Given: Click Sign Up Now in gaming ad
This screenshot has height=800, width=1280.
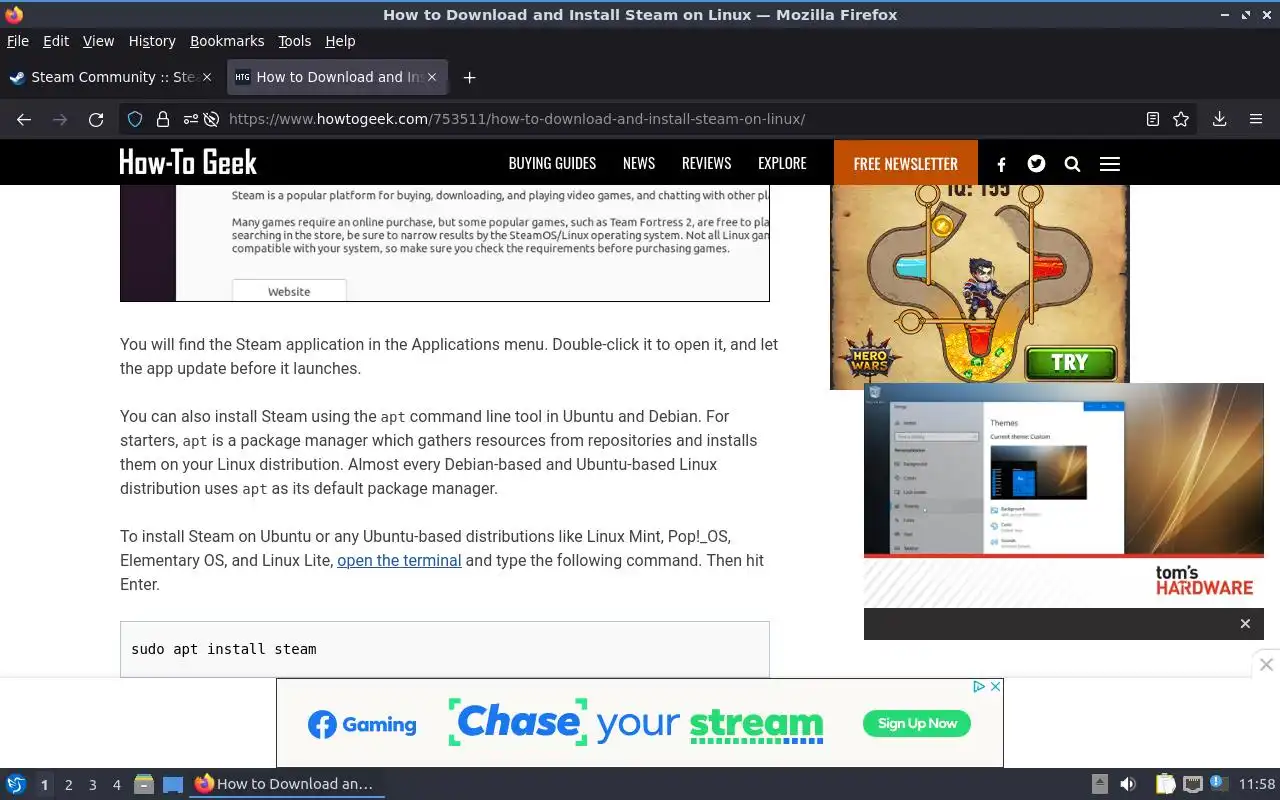Looking at the screenshot, I should [x=917, y=723].
